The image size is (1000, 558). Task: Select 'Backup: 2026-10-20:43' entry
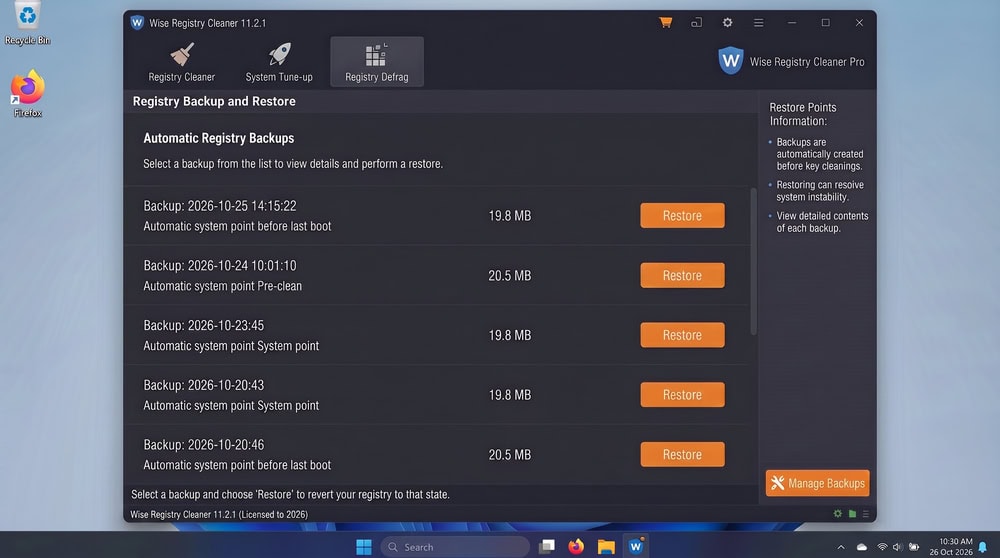pos(436,395)
